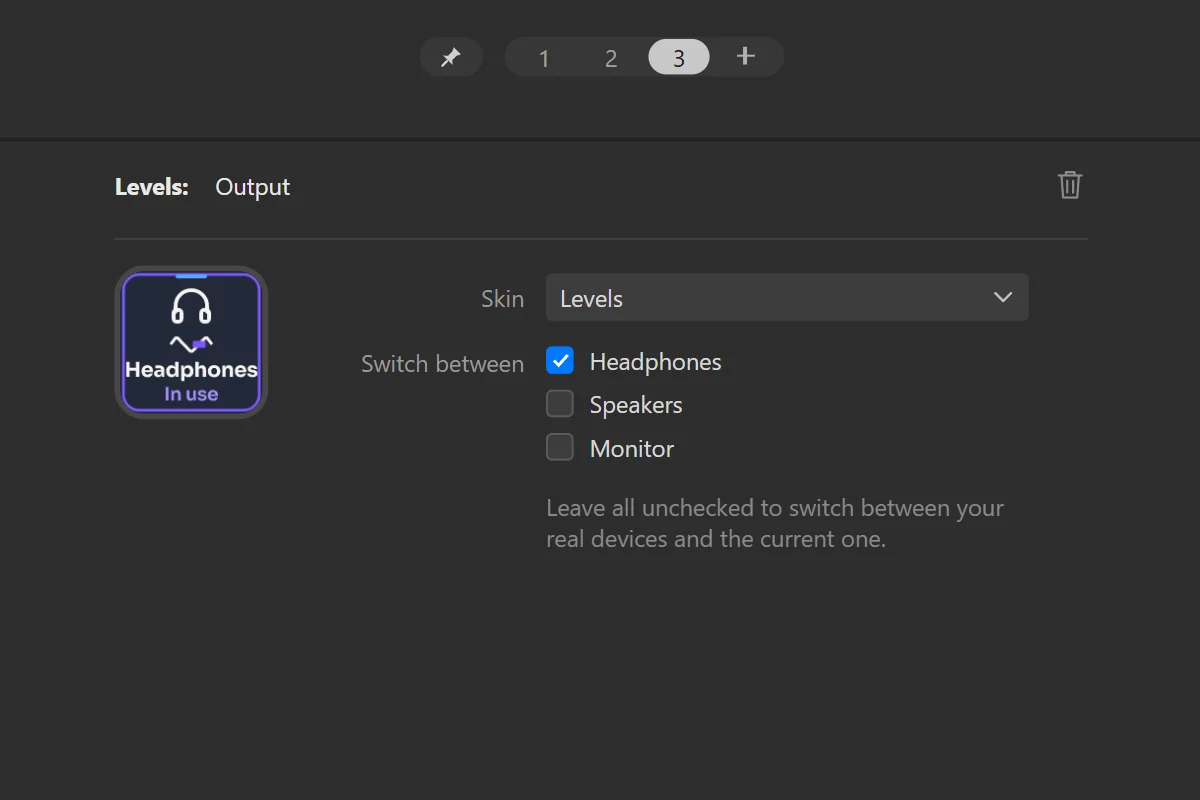Click the Output title text
This screenshot has width=1200, height=800.
click(x=253, y=187)
